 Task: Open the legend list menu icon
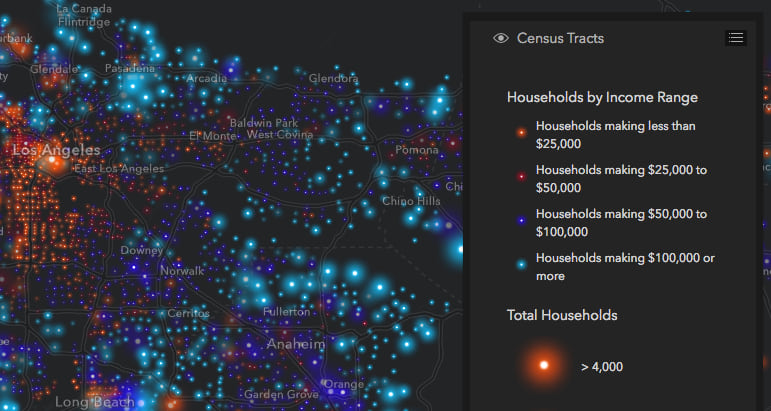(736, 38)
